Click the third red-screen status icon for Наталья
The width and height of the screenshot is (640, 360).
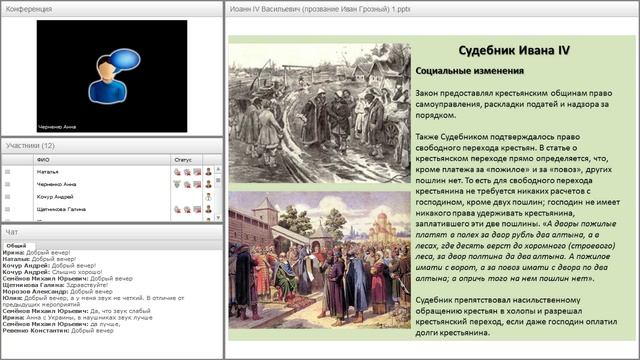pyautogui.click(x=197, y=172)
